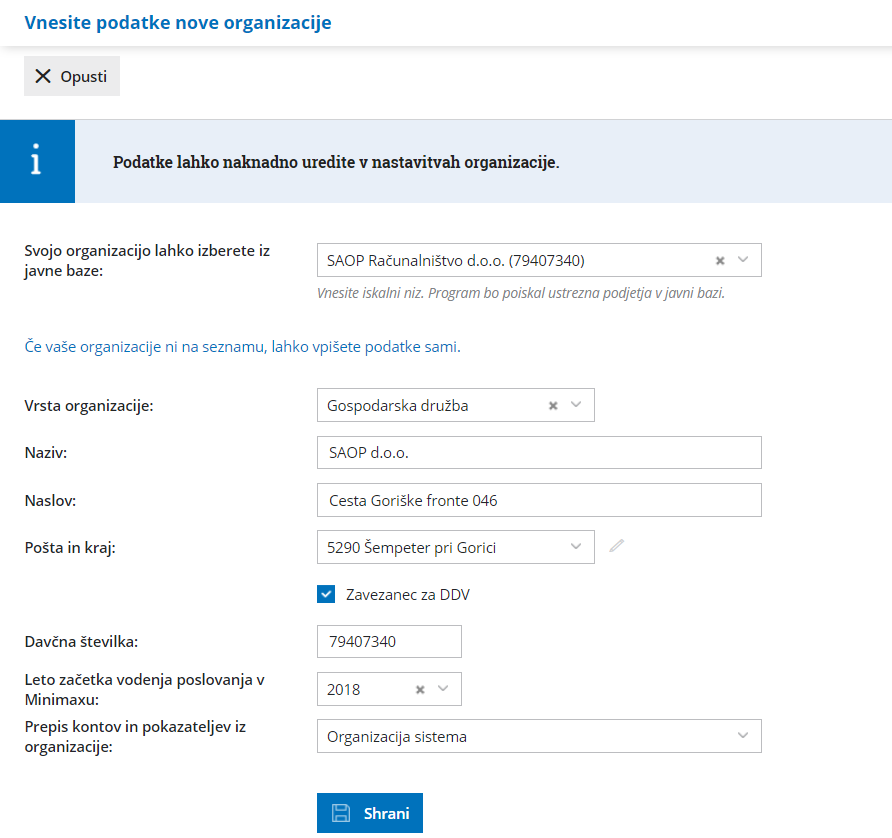Image resolution: width=892 pixels, height=838 pixels.
Task: Click the Shrani button
Action: coord(370,813)
